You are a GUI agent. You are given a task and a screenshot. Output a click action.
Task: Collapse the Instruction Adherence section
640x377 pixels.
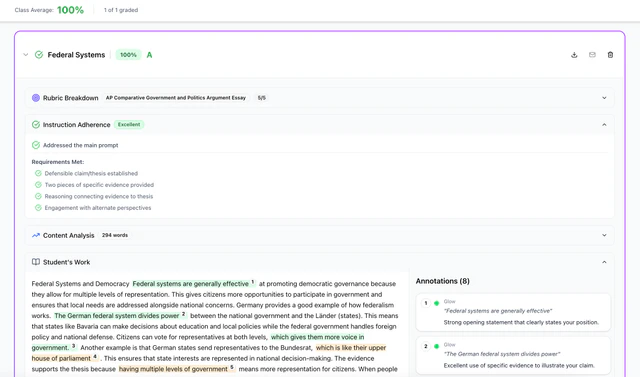pyautogui.click(x=604, y=124)
